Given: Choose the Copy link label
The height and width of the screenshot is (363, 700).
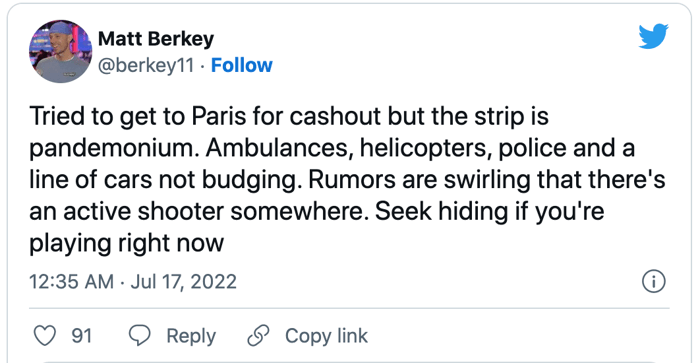Looking at the screenshot, I should (x=326, y=336).
